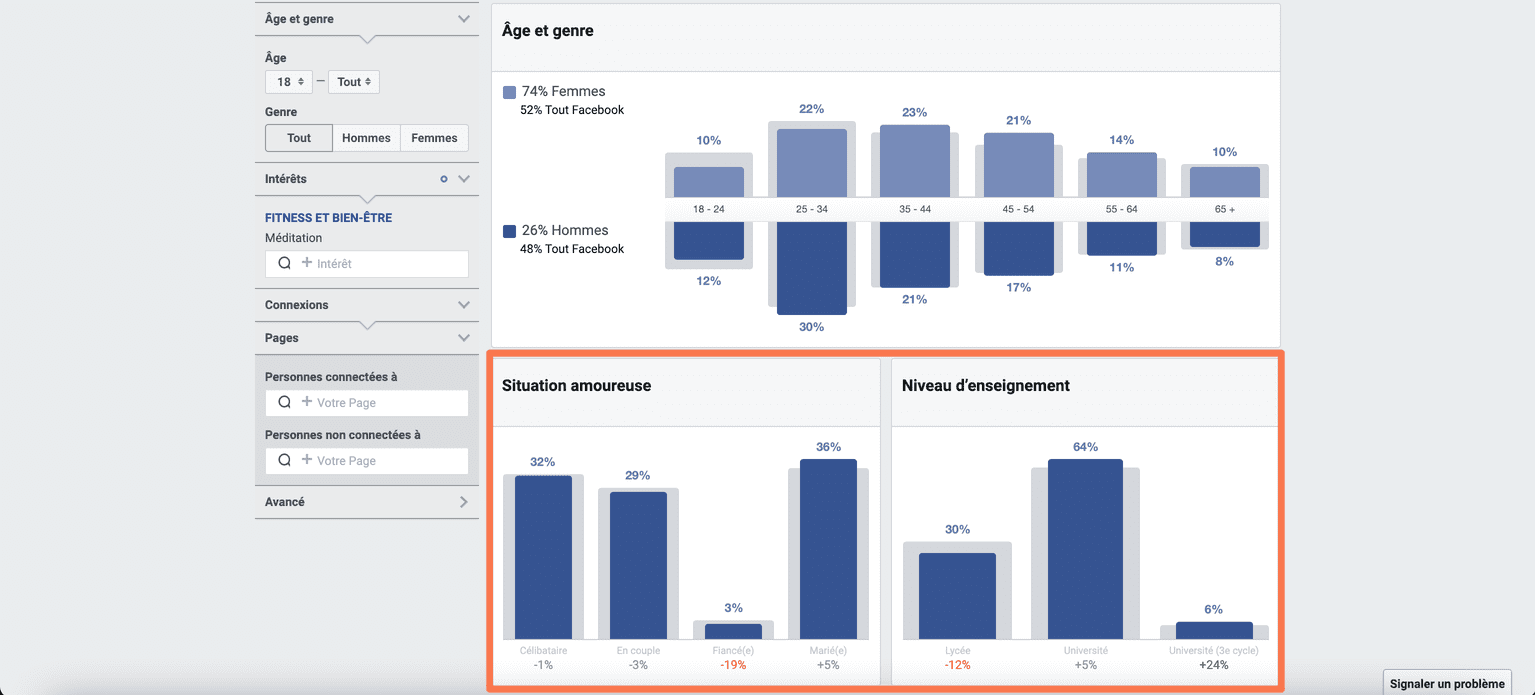The width and height of the screenshot is (1535, 695).
Task: Expand the Connexions section chevron
Action: [463, 305]
